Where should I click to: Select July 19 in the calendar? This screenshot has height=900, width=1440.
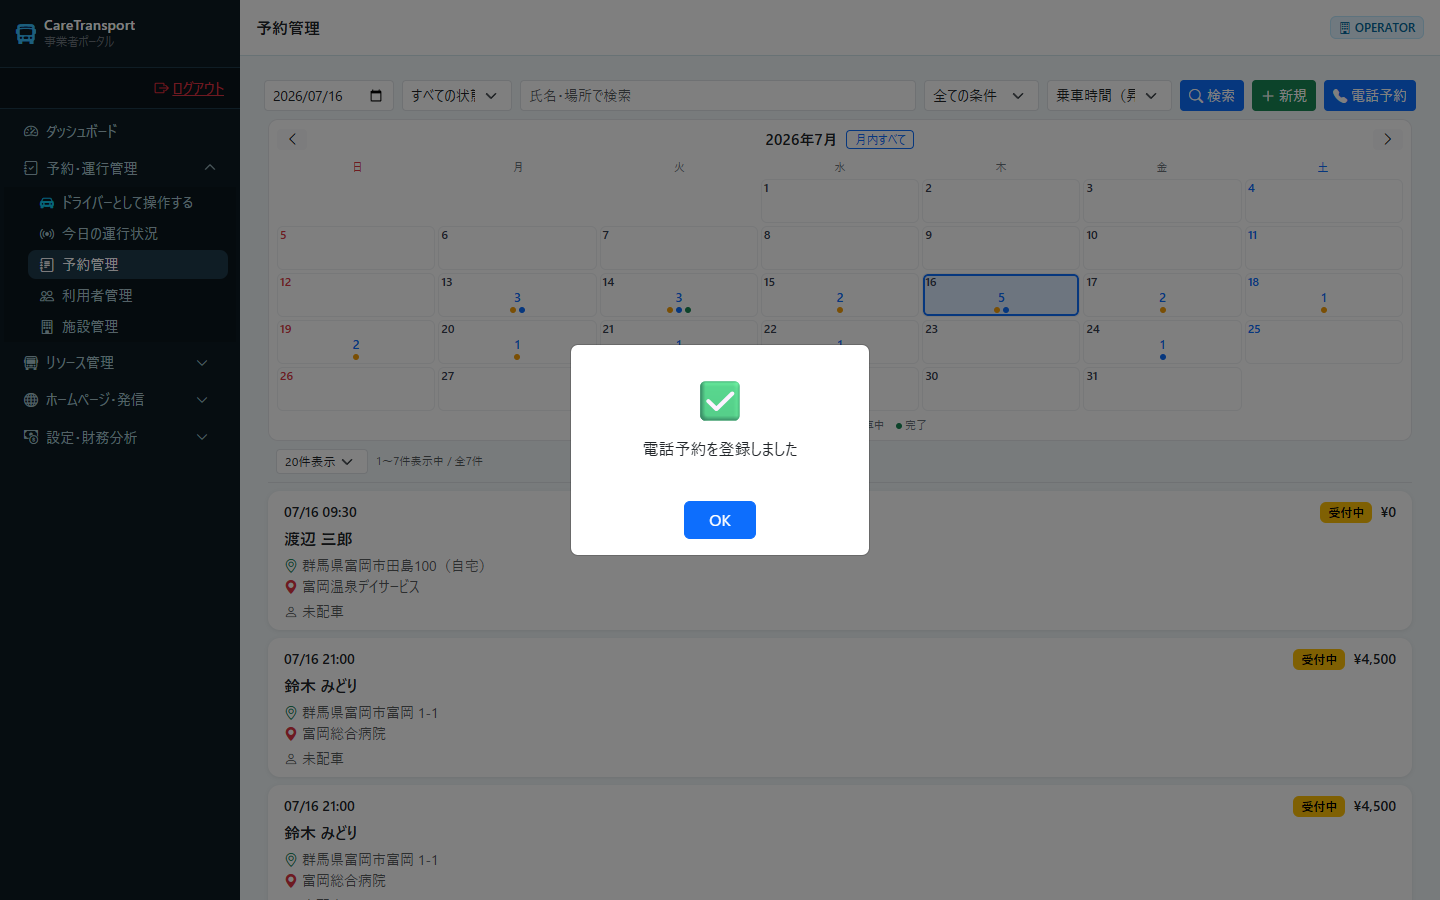click(356, 342)
